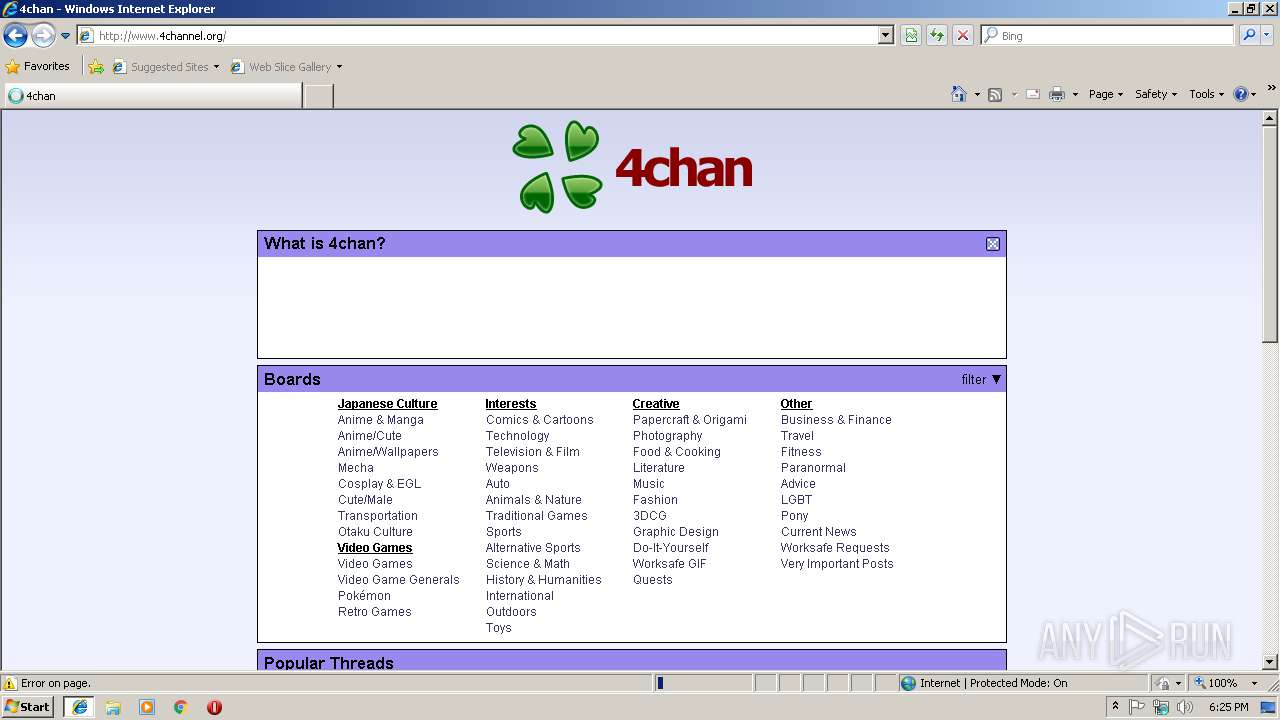Image resolution: width=1280 pixels, height=720 pixels.
Task: Open Windows Explorer folder taskbar icon
Action: pyautogui.click(x=113, y=707)
